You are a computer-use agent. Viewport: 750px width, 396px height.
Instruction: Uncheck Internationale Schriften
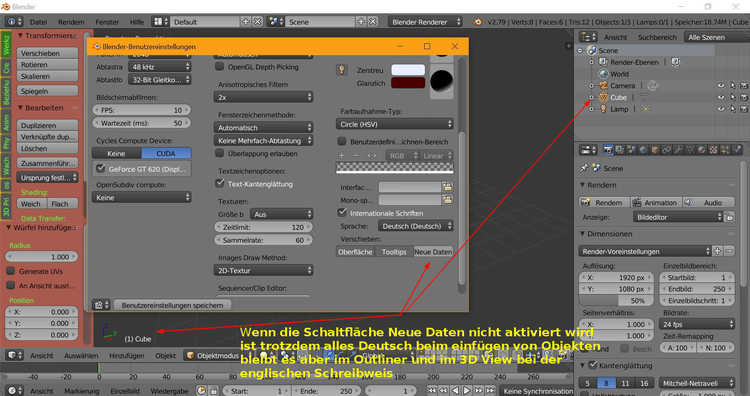[x=342, y=212]
